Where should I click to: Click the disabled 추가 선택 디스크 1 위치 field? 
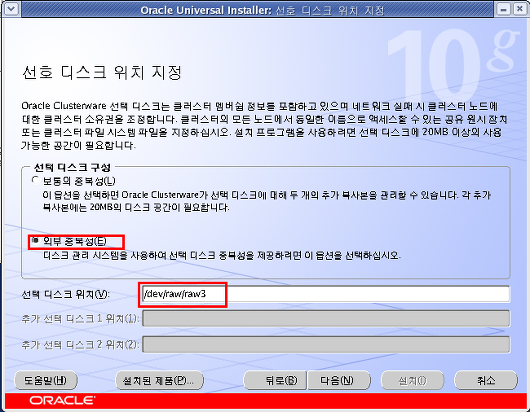[326, 319]
